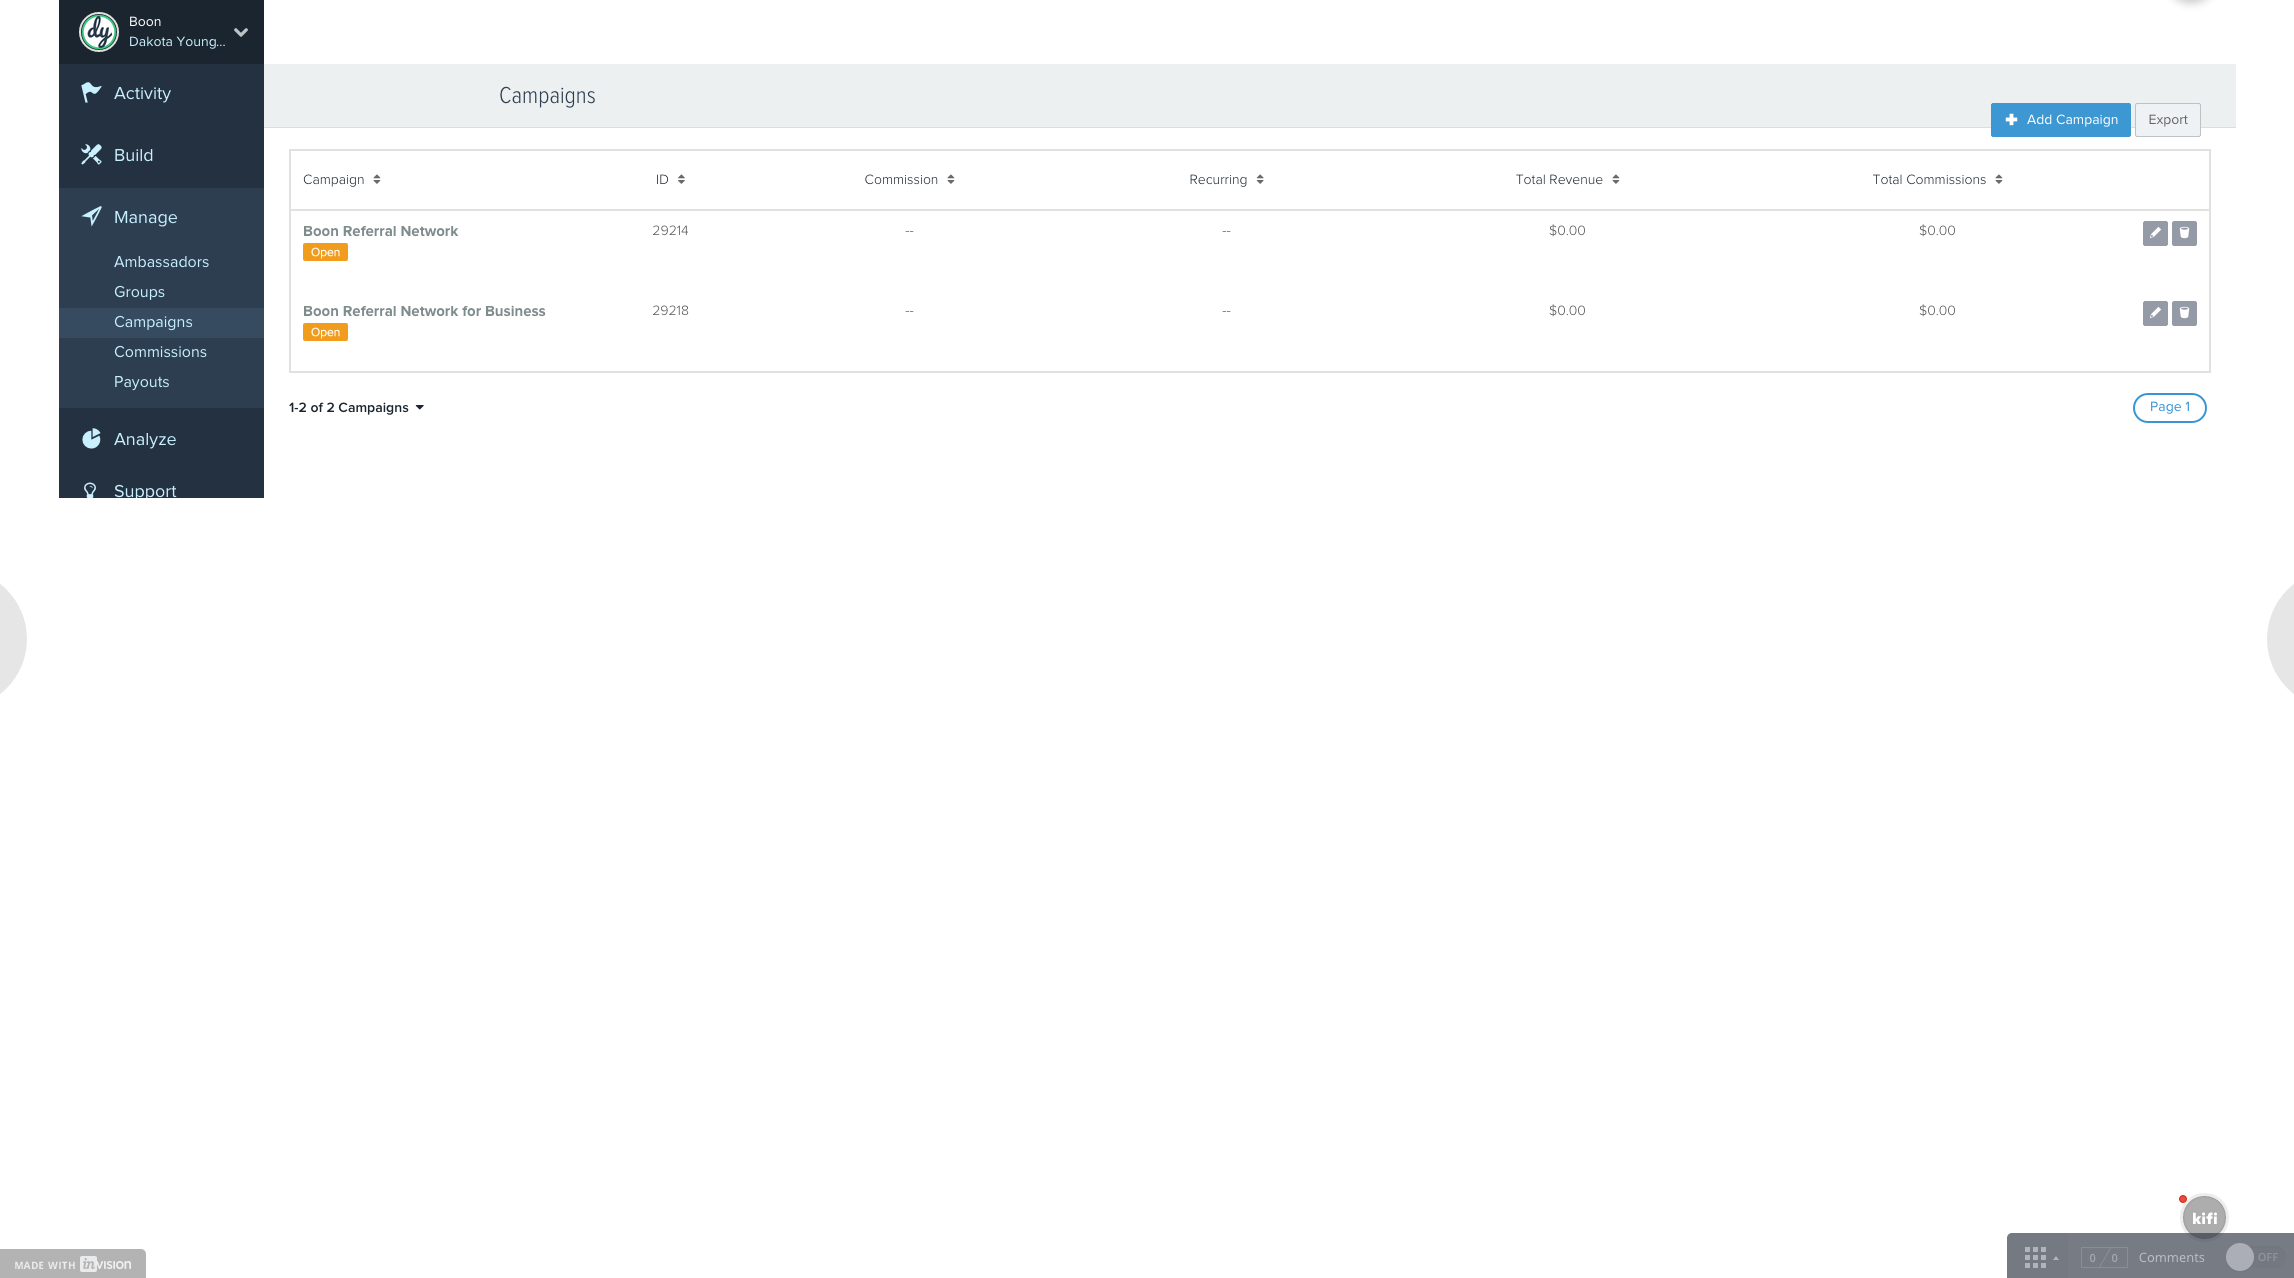Click Total Commissions $0.00 for ID 29218
Screen dimensions: 2294x1278
coord(1937,311)
